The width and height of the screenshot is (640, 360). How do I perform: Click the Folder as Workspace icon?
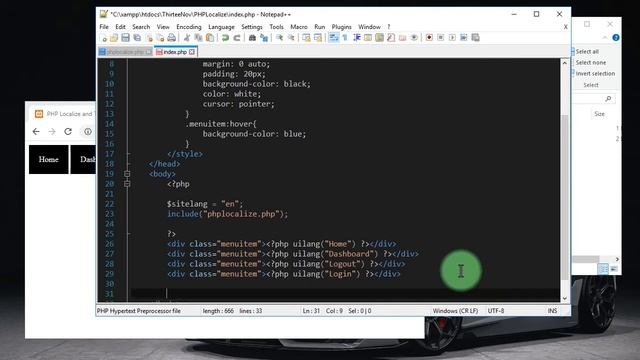click(x=402, y=38)
